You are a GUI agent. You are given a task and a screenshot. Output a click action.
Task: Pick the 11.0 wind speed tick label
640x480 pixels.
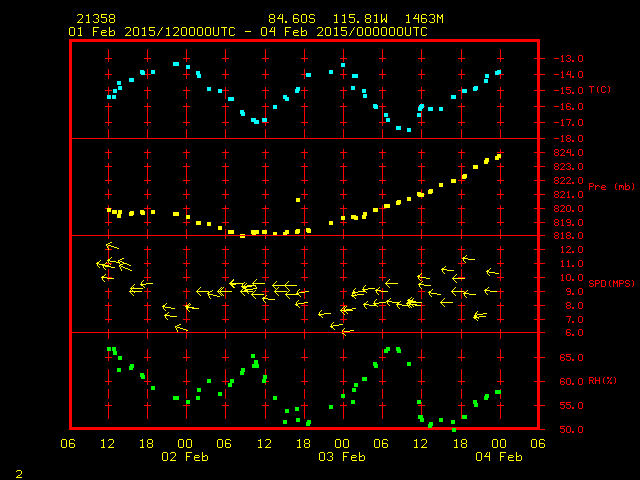(x=571, y=264)
